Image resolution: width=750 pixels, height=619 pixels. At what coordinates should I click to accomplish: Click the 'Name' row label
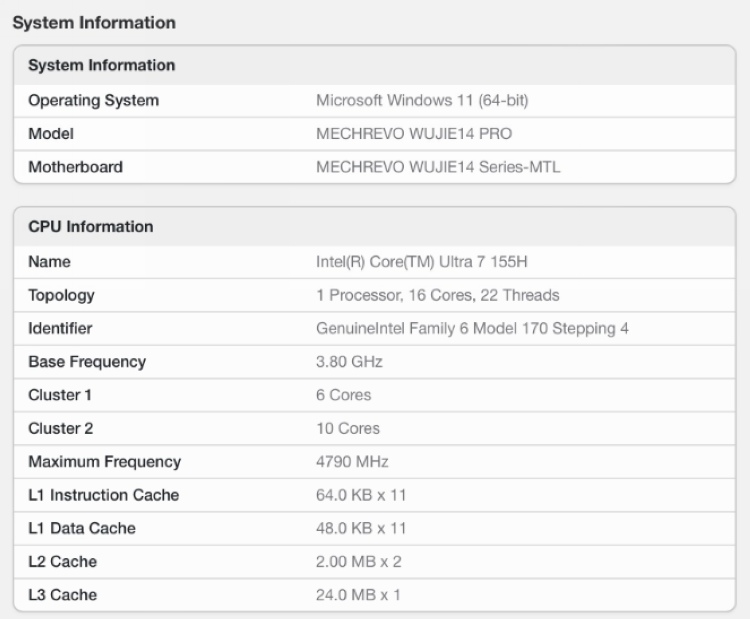pos(50,262)
